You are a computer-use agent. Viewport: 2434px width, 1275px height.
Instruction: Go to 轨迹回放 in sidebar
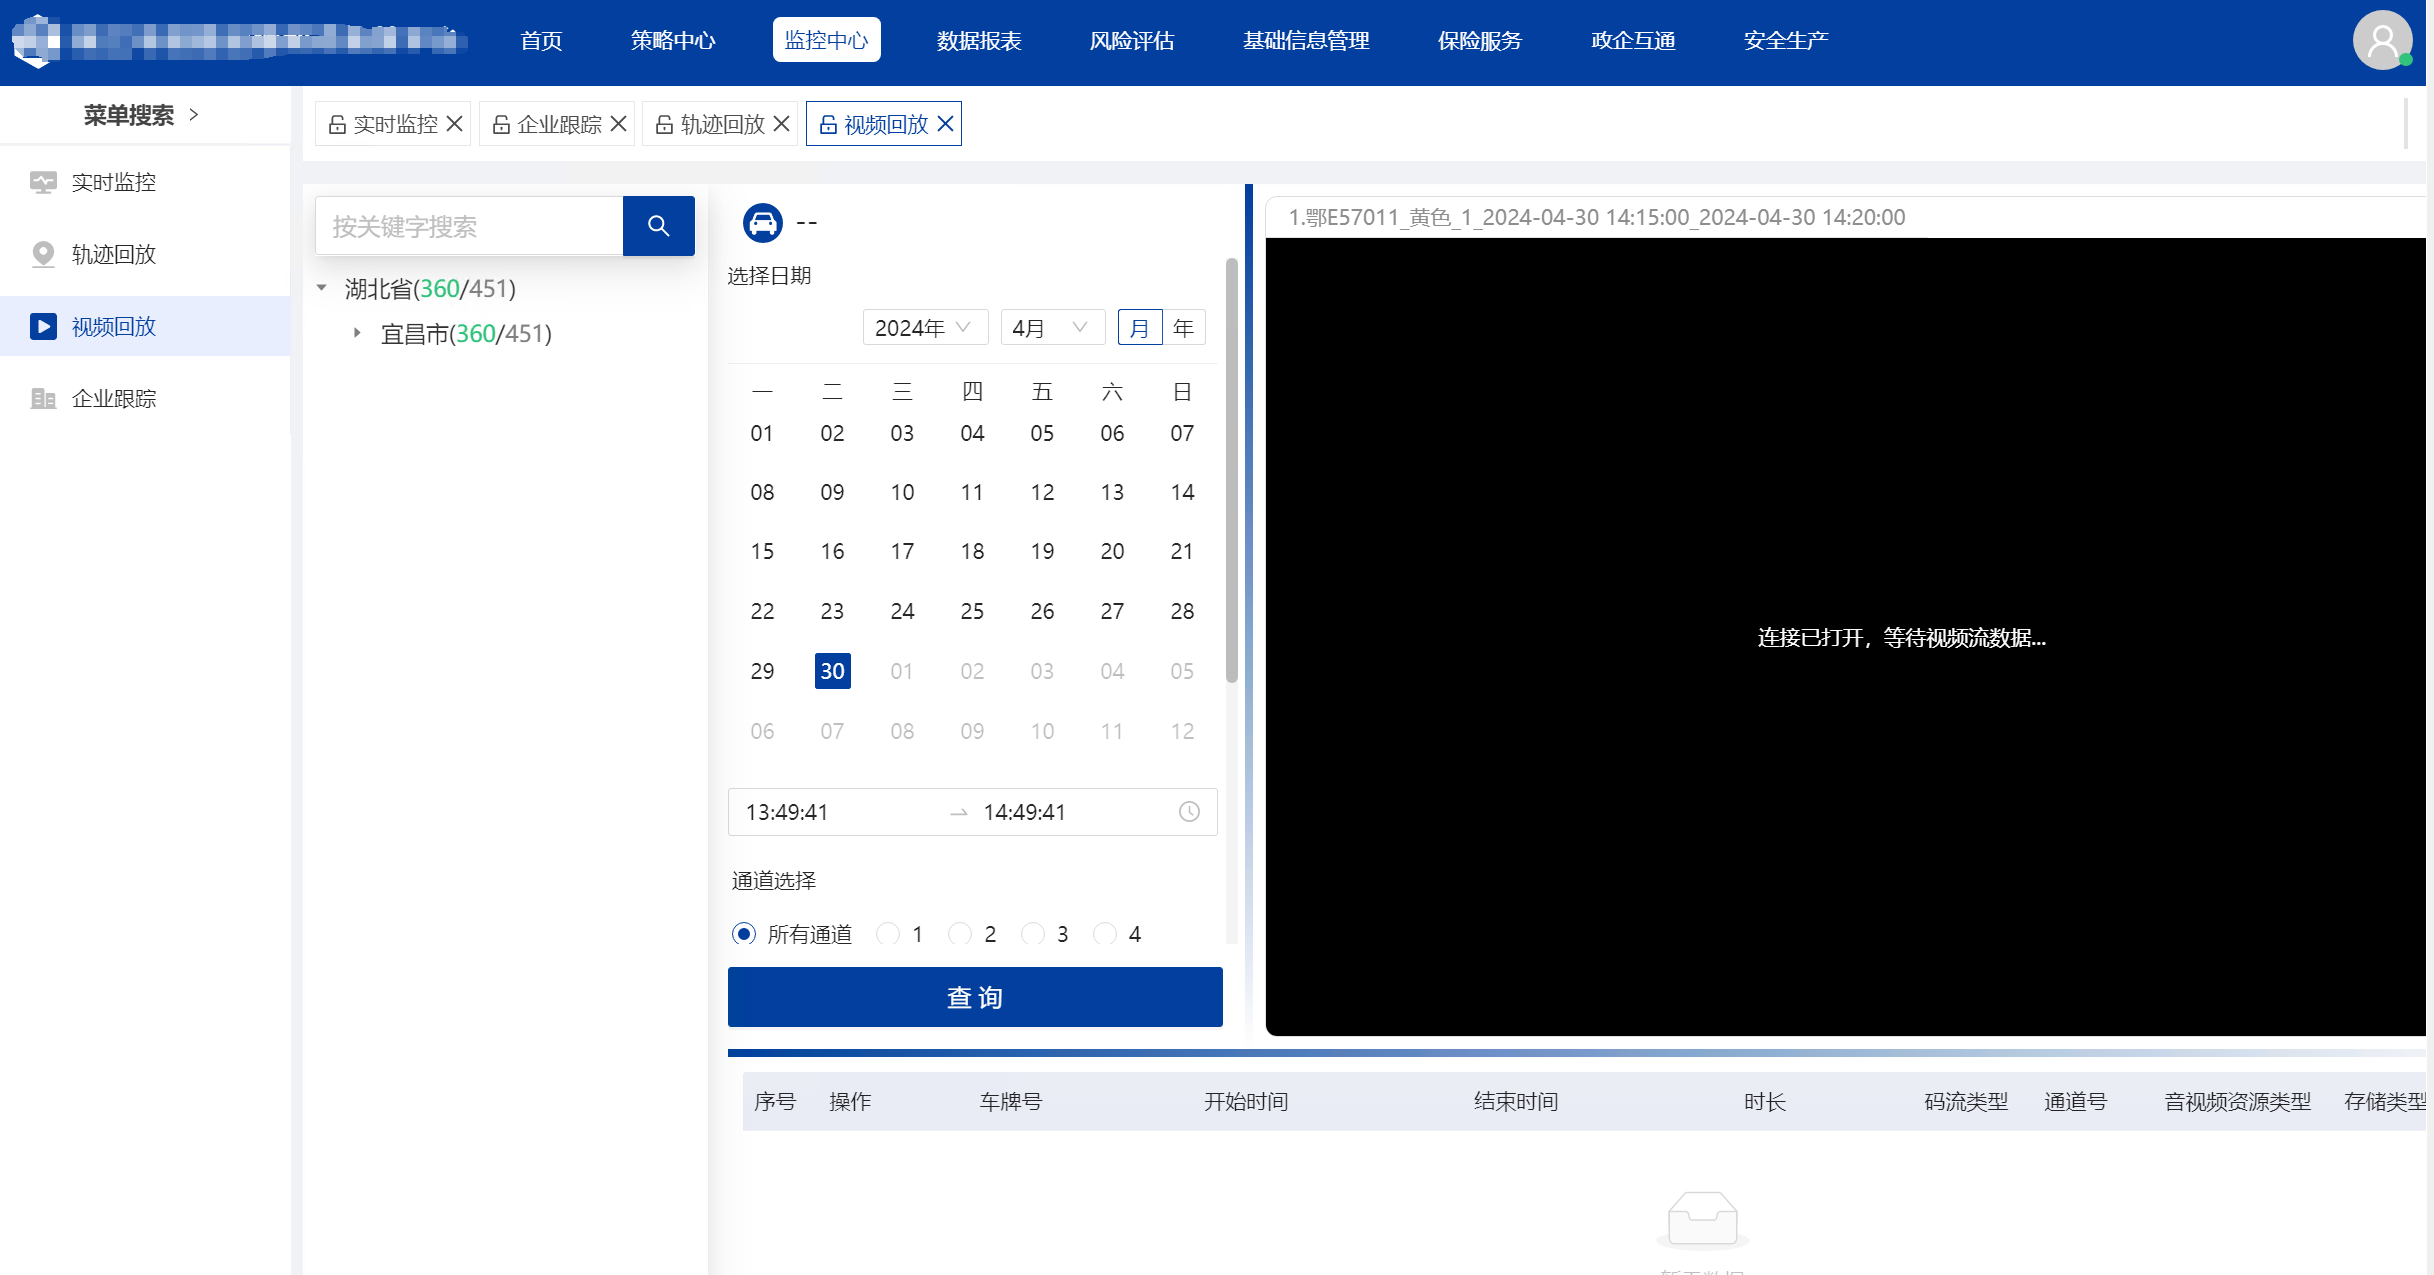[x=145, y=254]
